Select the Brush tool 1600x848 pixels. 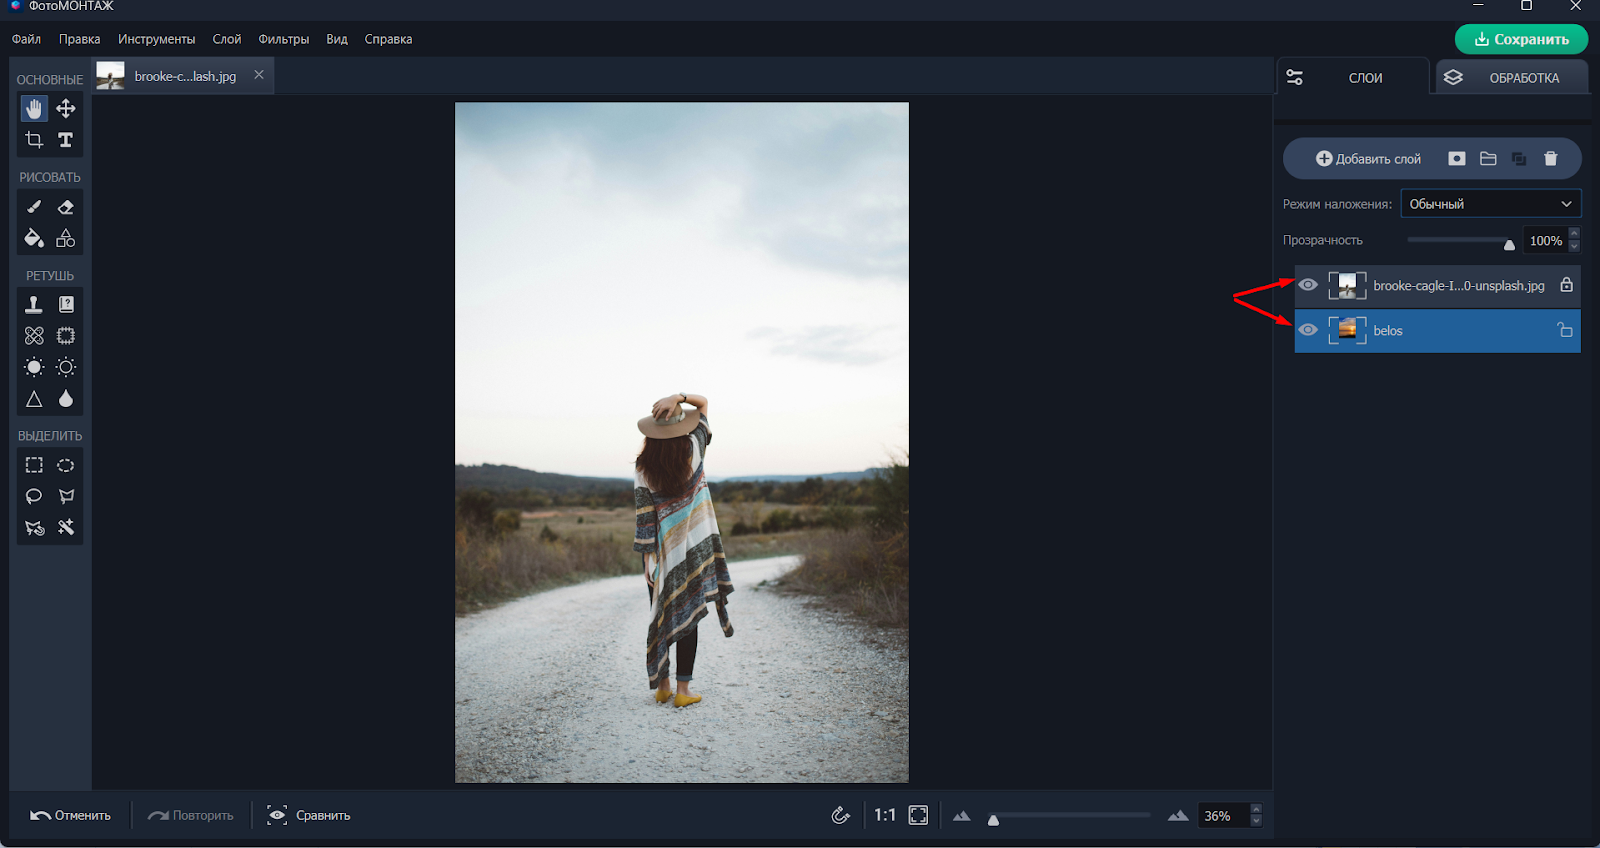(34, 207)
